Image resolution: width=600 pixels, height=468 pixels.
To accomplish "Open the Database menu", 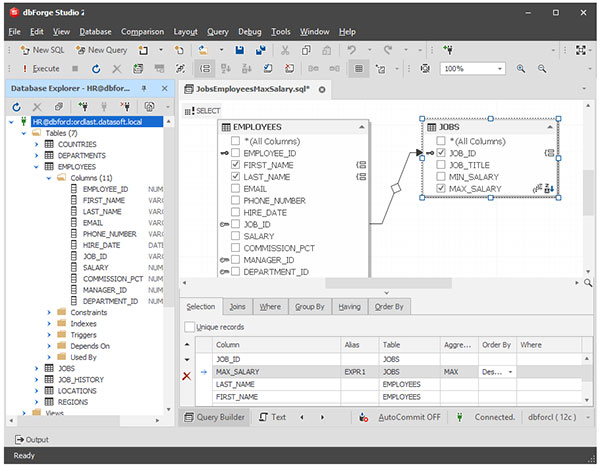I will [95, 32].
